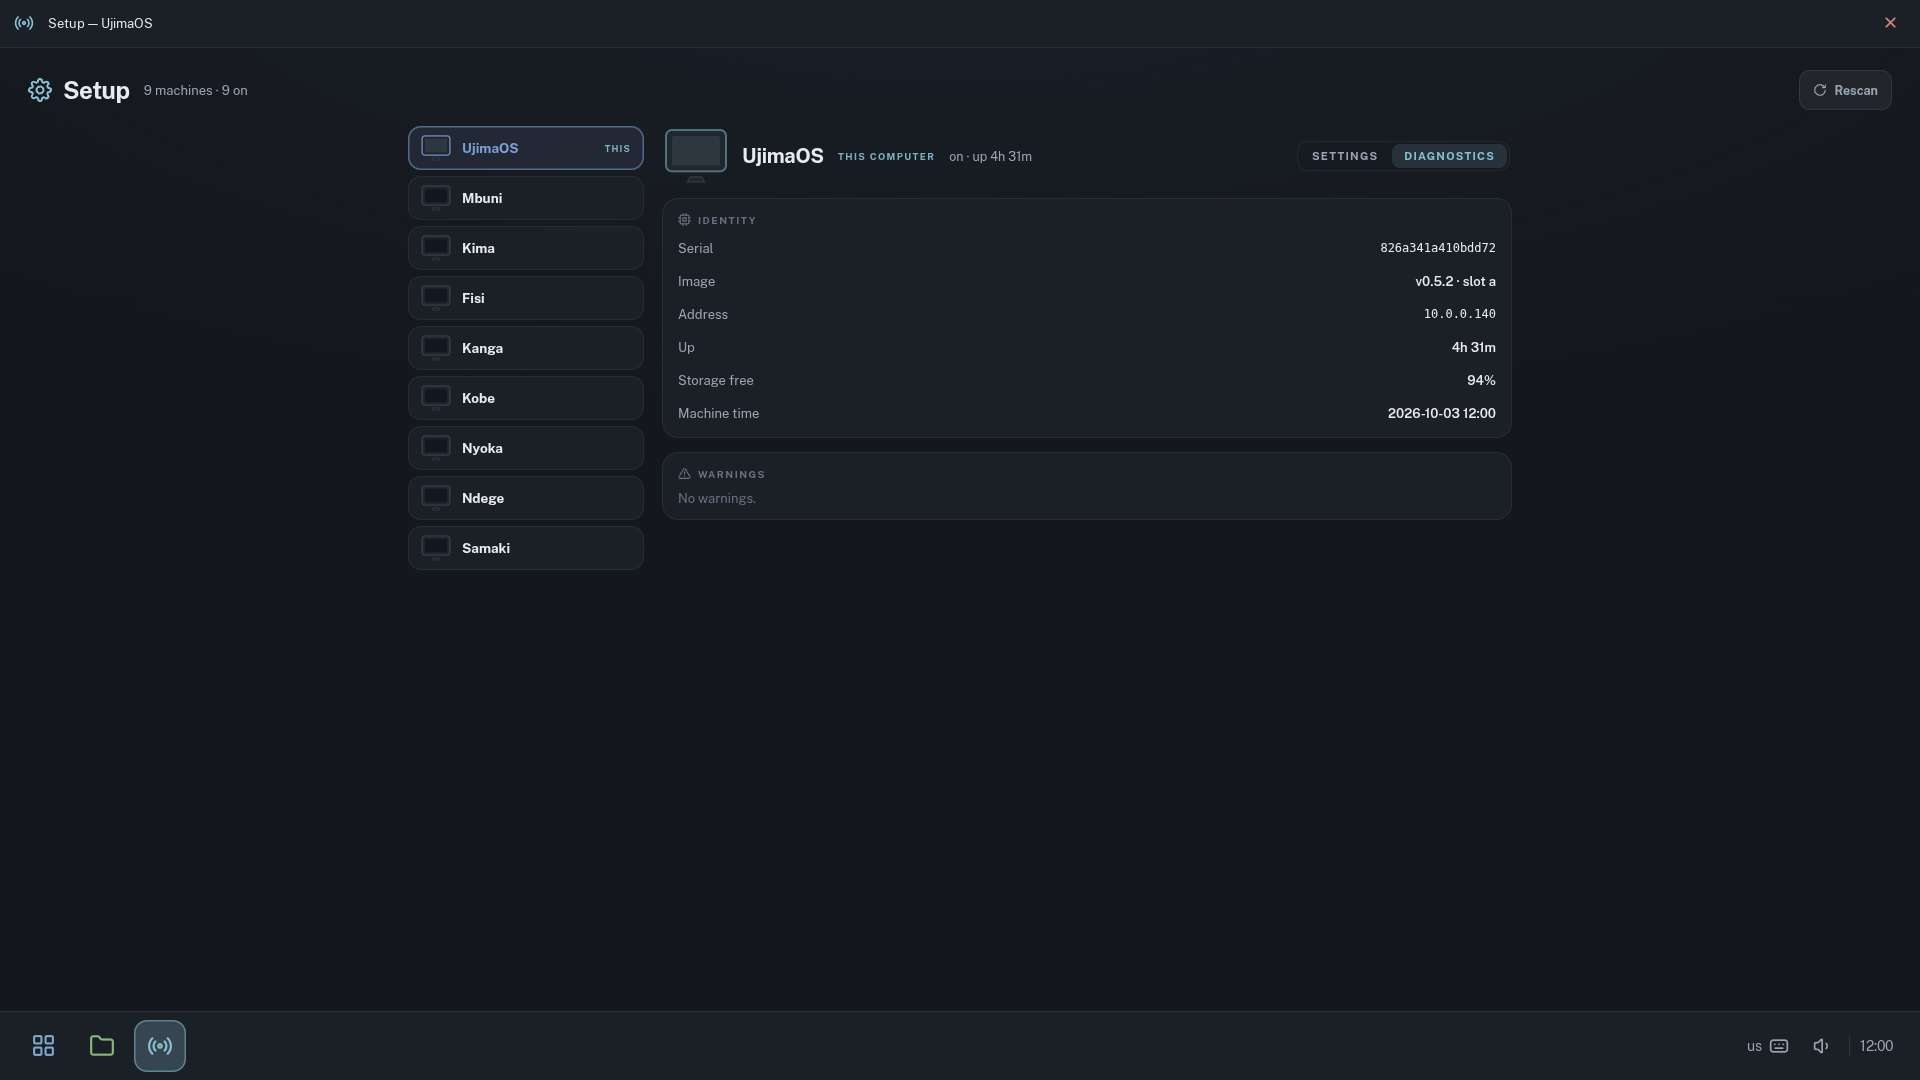Open the keyboard layout icon
Image resolution: width=1920 pixels, height=1080 pixels.
1779,1046
